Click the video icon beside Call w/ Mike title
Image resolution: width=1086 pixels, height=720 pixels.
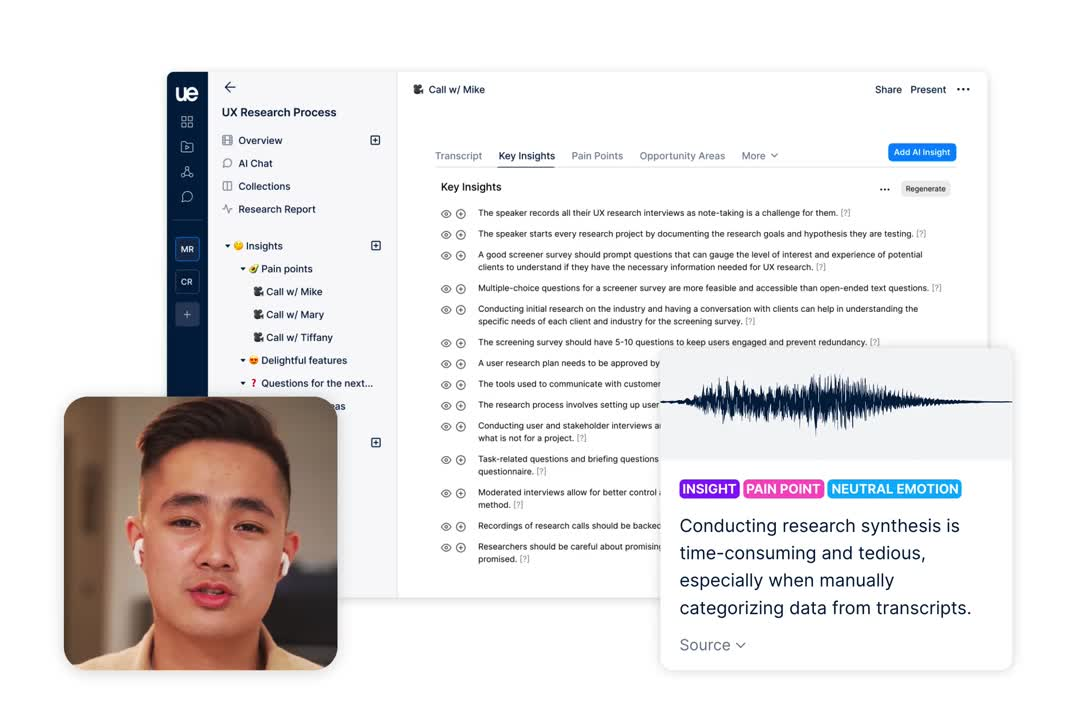418,89
